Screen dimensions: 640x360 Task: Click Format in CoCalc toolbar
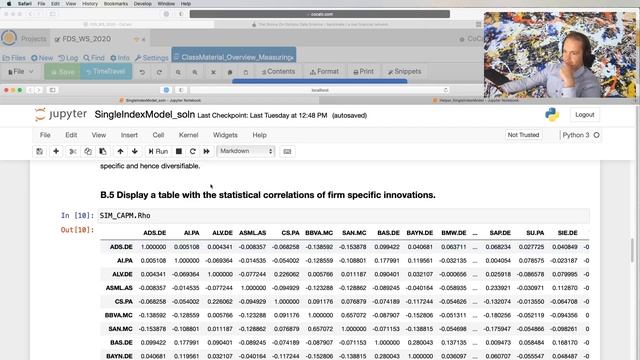pyautogui.click(x=324, y=72)
